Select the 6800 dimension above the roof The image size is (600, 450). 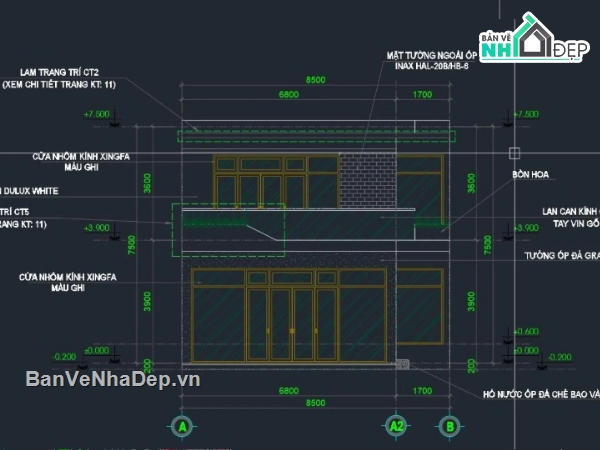pyautogui.click(x=289, y=95)
